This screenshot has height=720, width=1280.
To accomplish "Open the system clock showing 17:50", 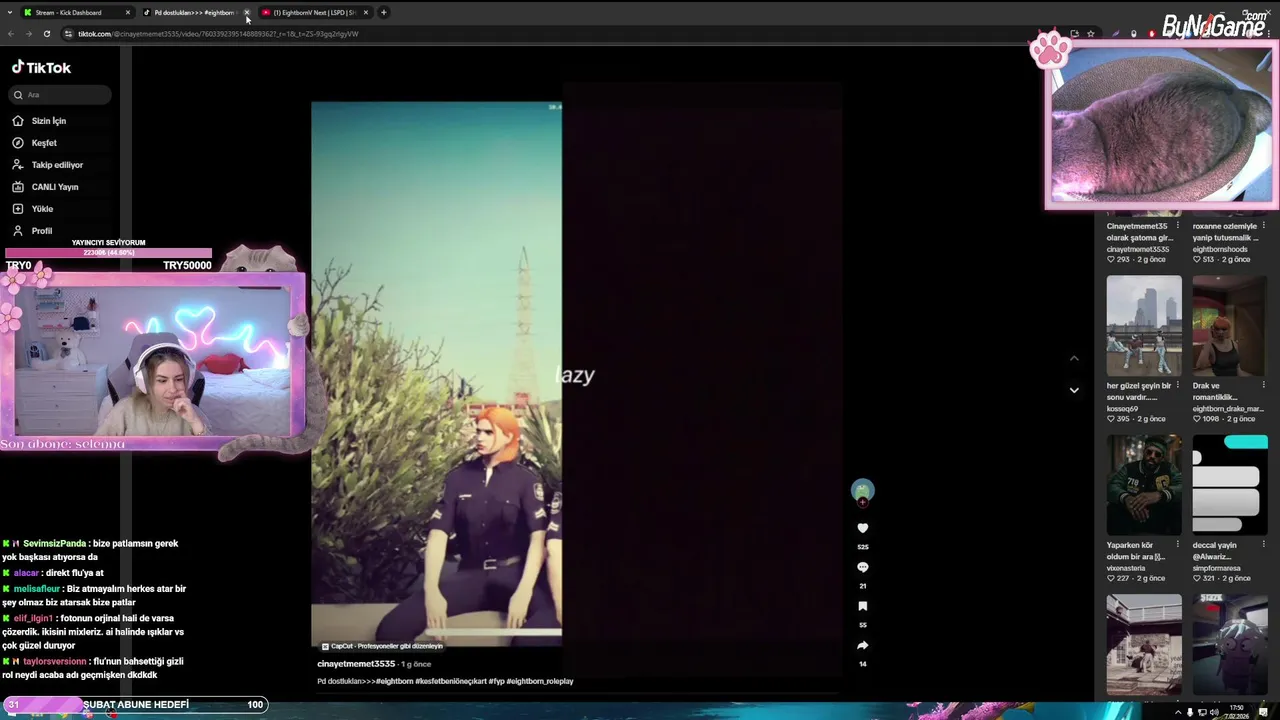I will click(x=1238, y=712).
